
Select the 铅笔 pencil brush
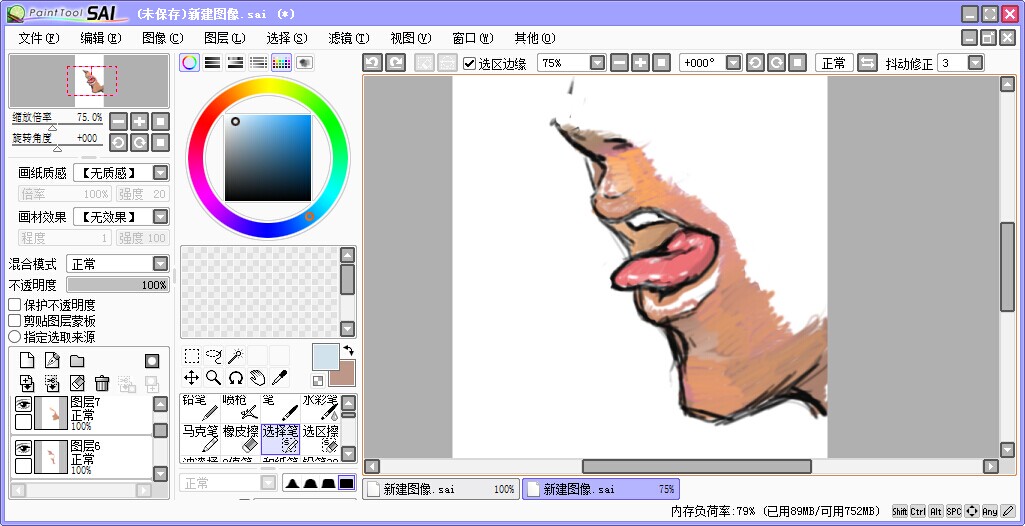pyautogui.click(x=200, y=407)
